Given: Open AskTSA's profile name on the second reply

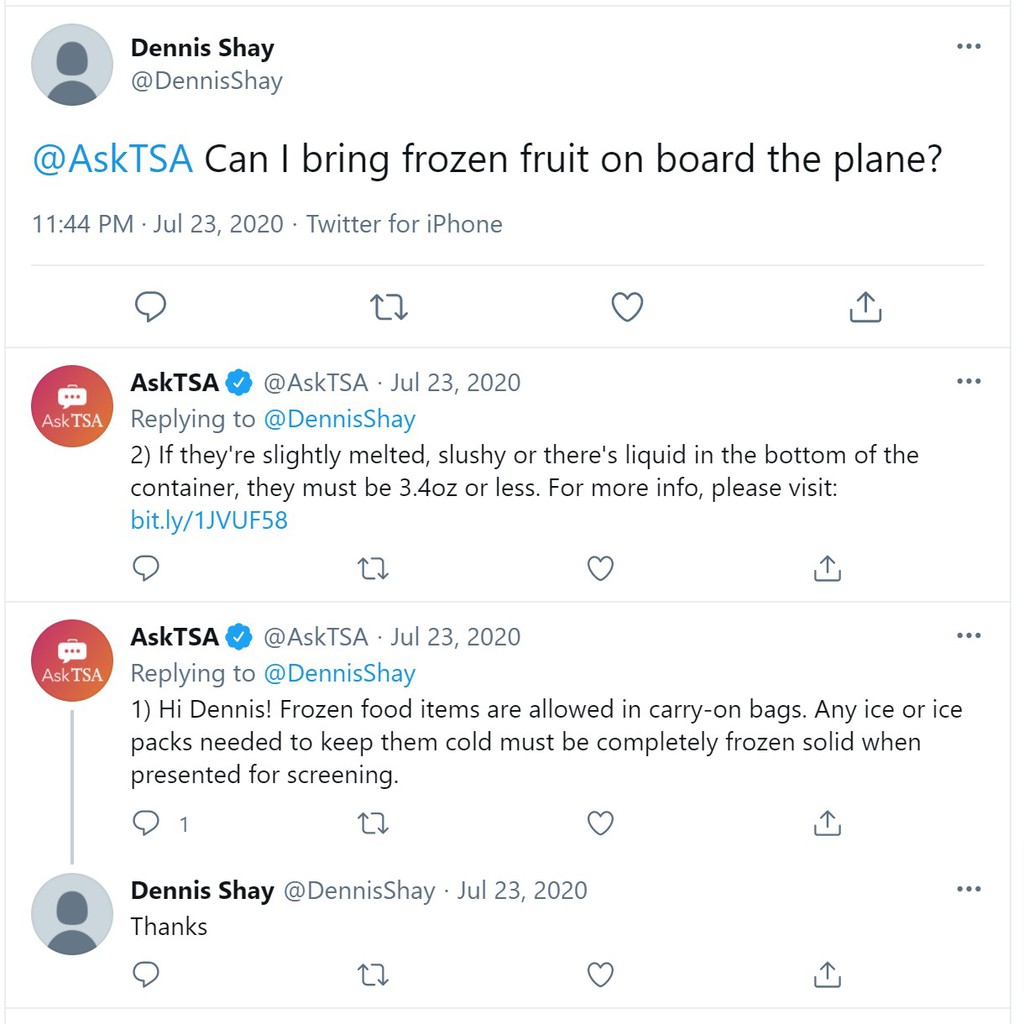Looking at the screenshot, I should [173, 636].
